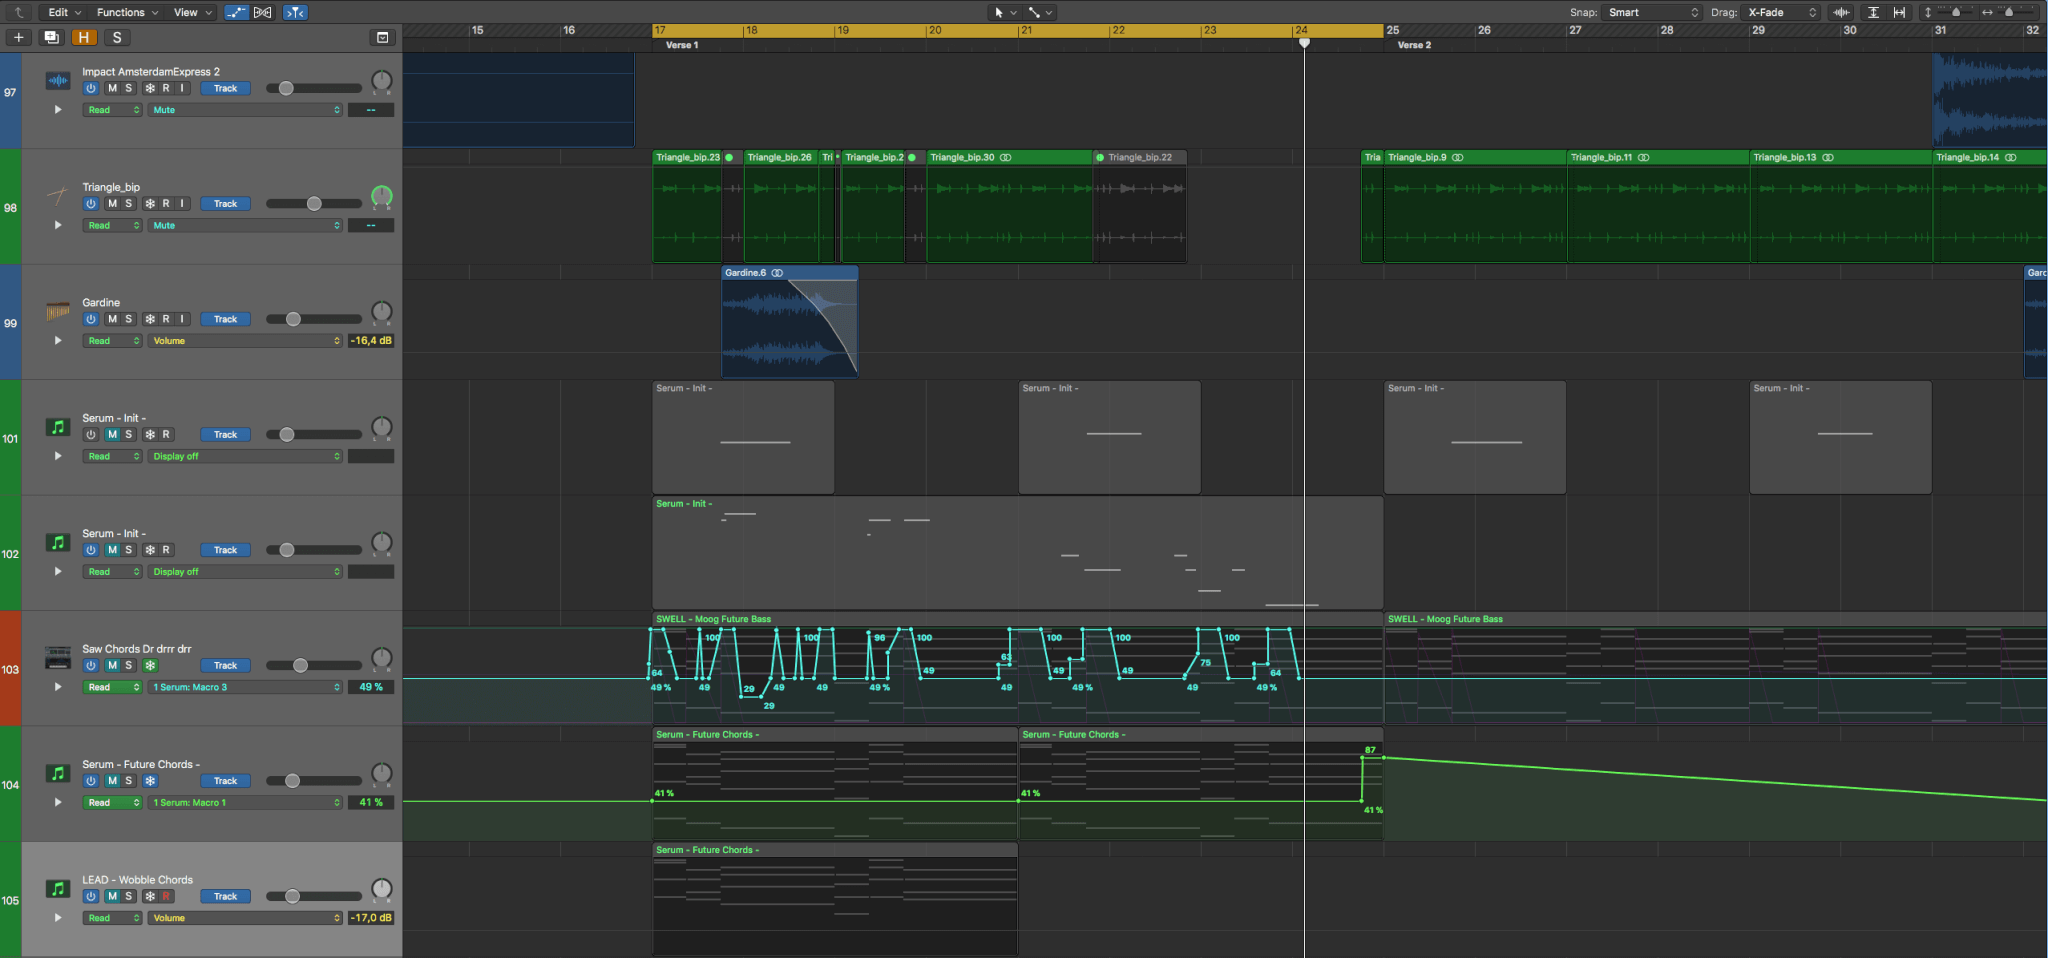
Task: Open Serum Macro 1 parameter dropdown
Action: coord(246,802)
